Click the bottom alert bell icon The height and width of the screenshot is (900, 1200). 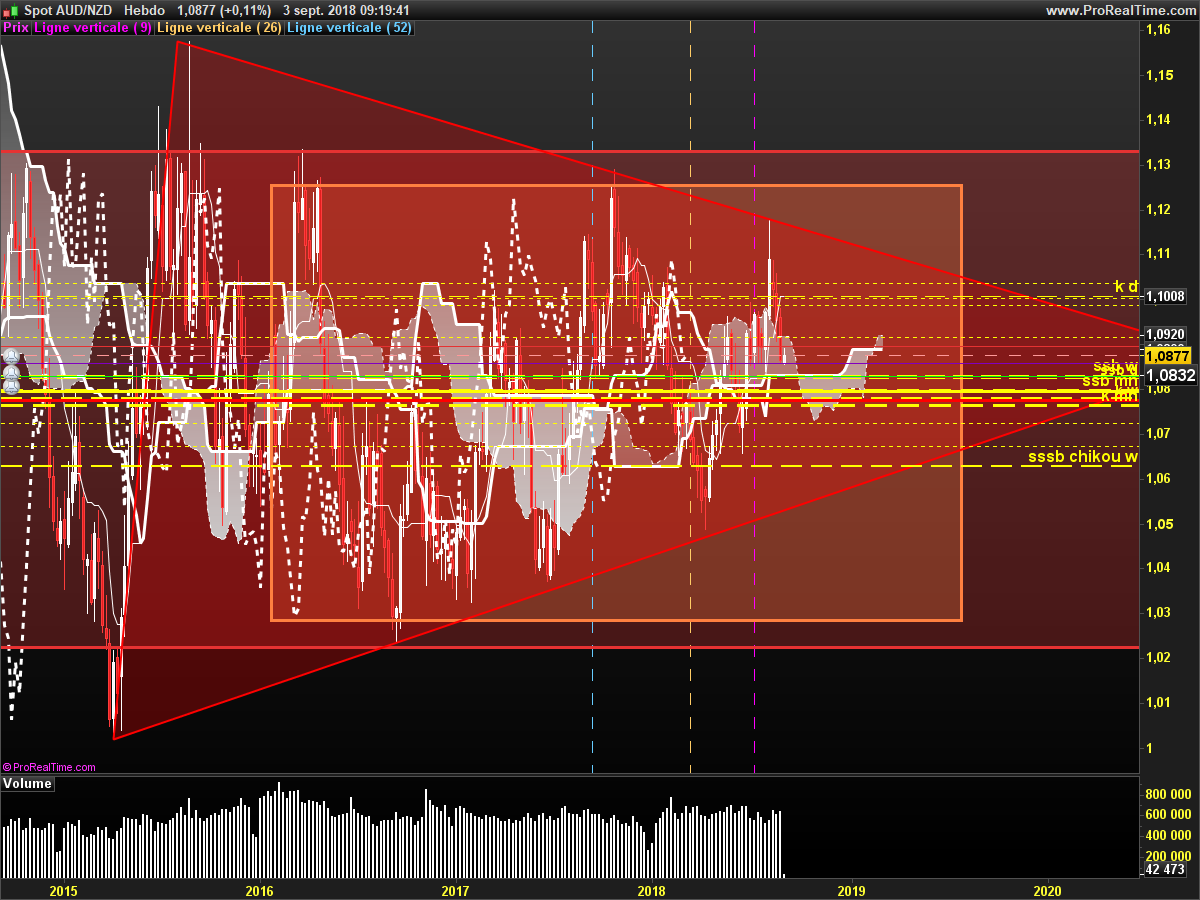coord(10,386)
